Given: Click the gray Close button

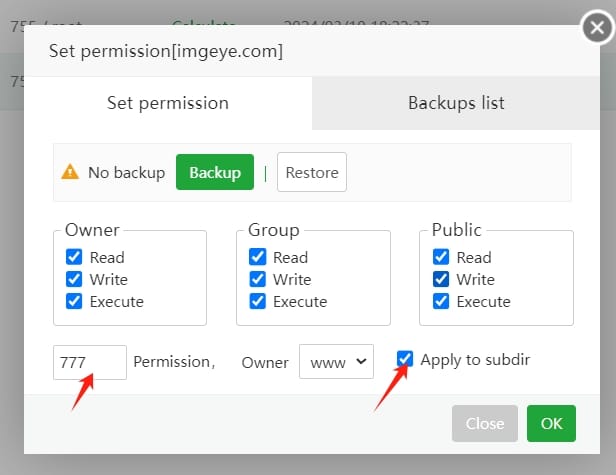Looking at the screenshot, I should pyautogui.click(x=485, y=424).
